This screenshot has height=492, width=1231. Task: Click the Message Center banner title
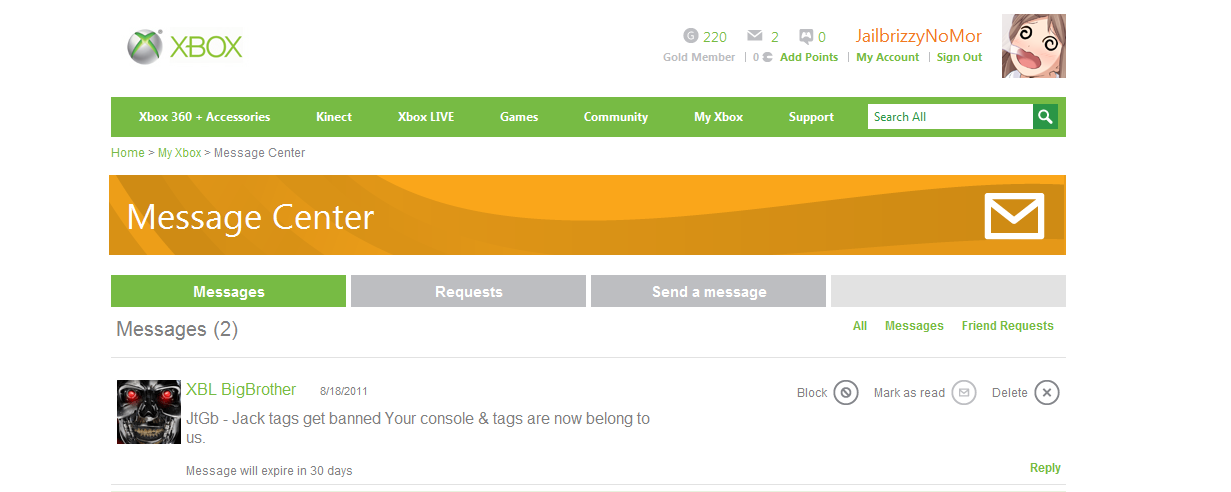point(251,217)
